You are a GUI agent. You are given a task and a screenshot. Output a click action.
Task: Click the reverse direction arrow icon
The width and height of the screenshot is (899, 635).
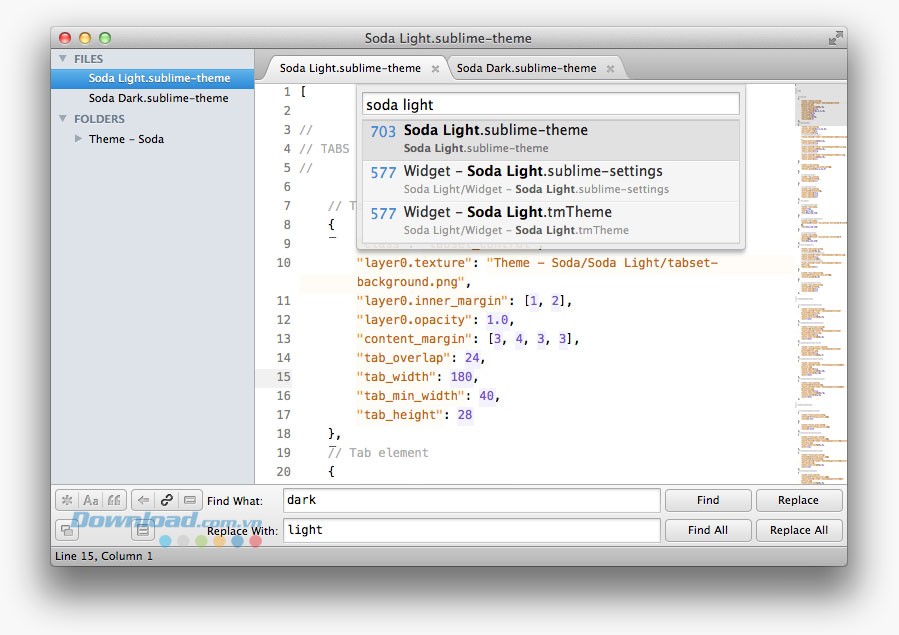pyautogui.click(x=144, y=500)
